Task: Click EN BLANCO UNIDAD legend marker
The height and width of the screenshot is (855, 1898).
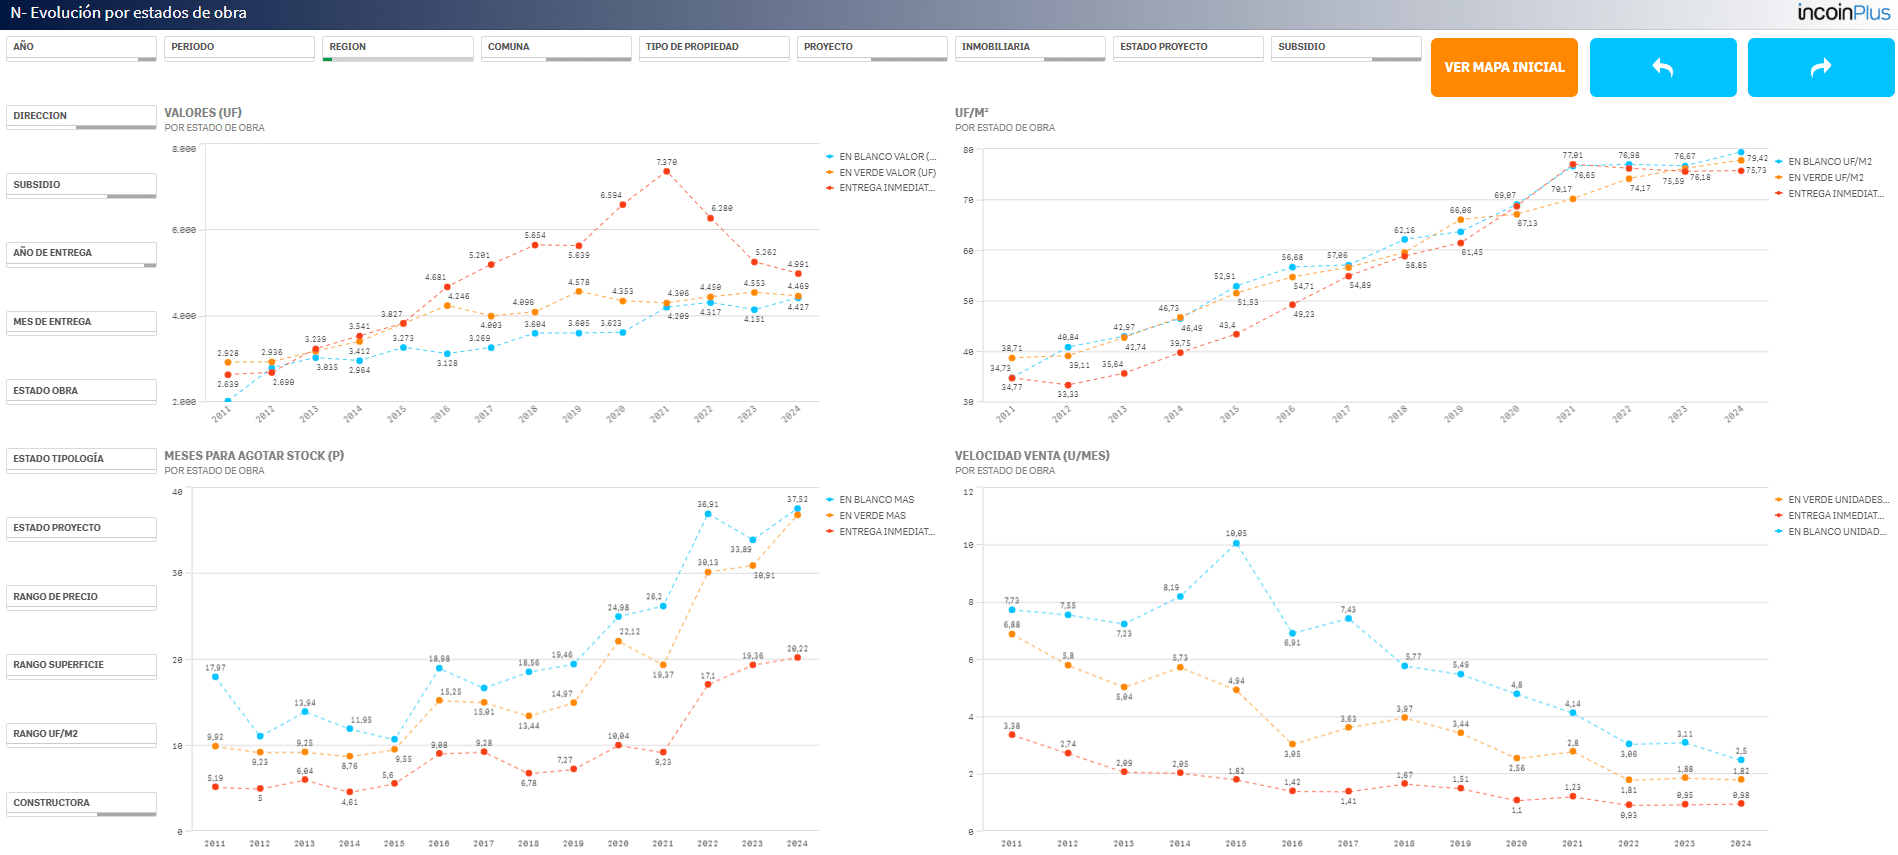Action: tap(1779, 532)
